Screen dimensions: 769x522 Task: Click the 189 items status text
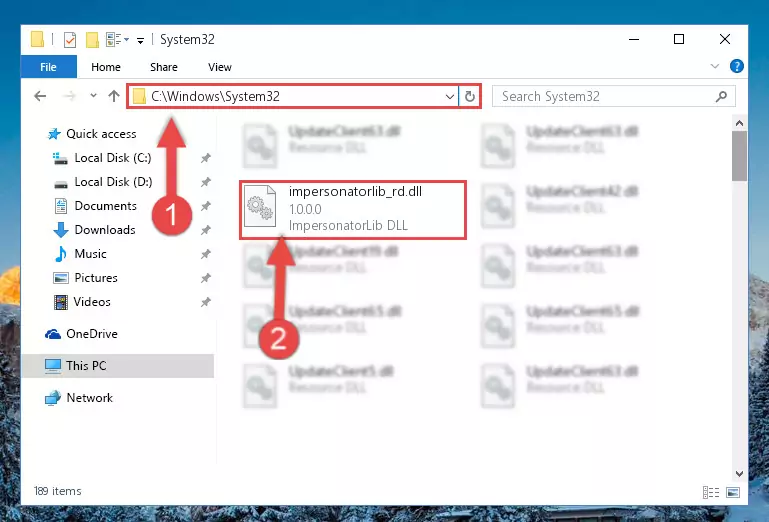tap(57, 491)
